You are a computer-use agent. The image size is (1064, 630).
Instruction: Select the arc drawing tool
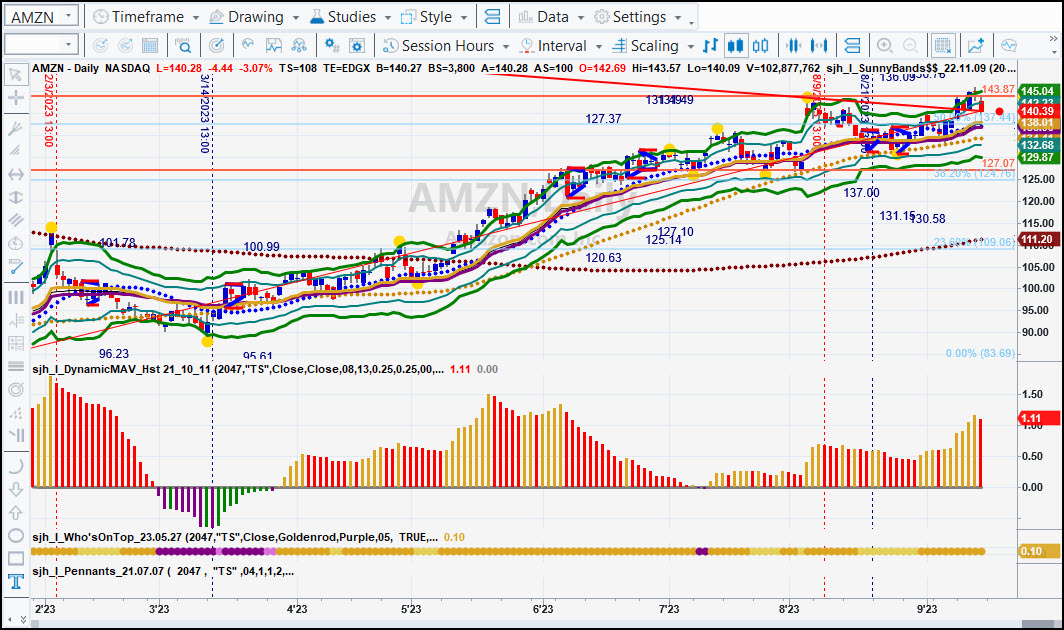tap(15, 466)
